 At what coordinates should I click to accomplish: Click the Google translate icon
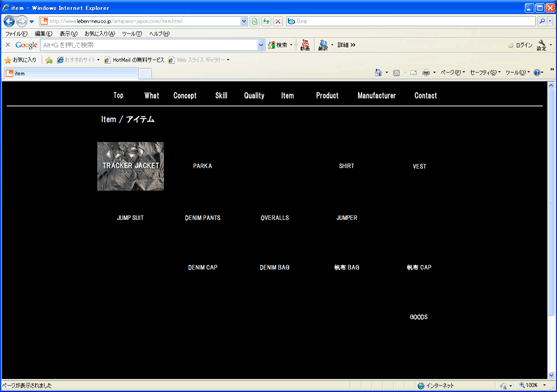point(323,45)
